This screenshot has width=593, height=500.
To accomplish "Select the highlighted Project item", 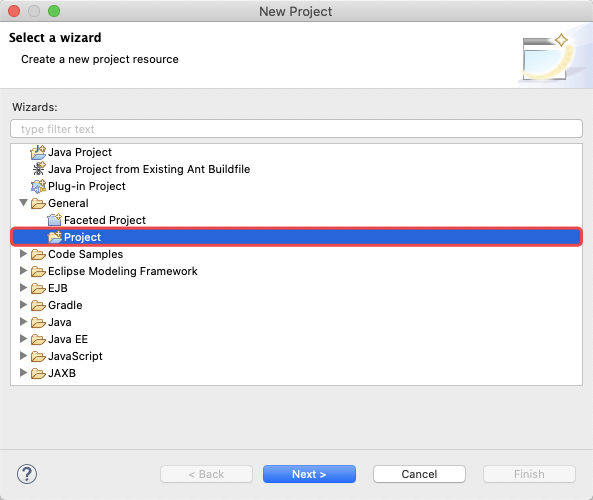I will 296,237.
